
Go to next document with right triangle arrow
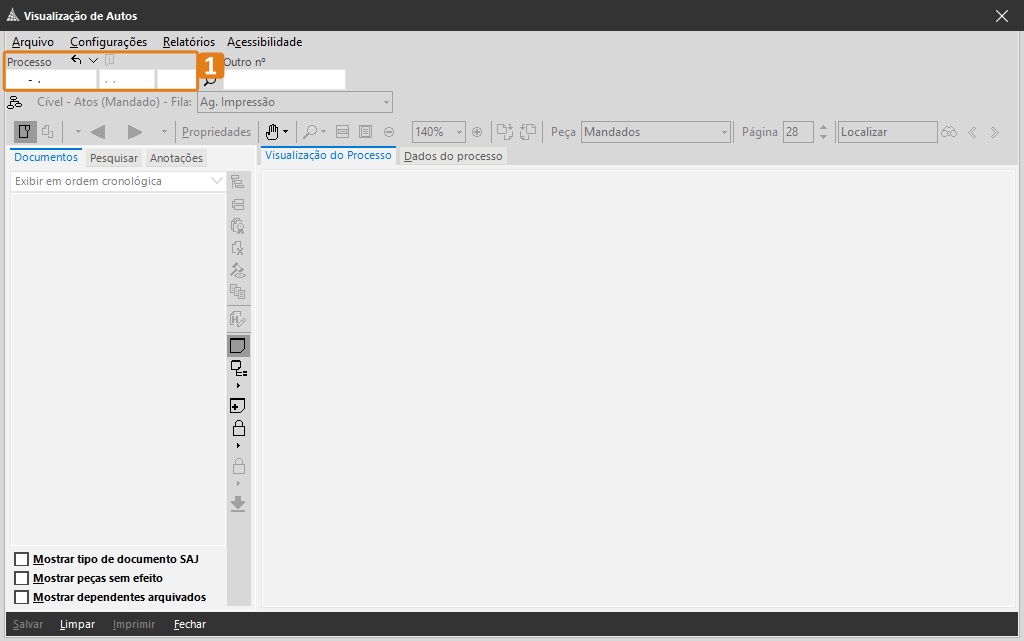pos(135,132)
